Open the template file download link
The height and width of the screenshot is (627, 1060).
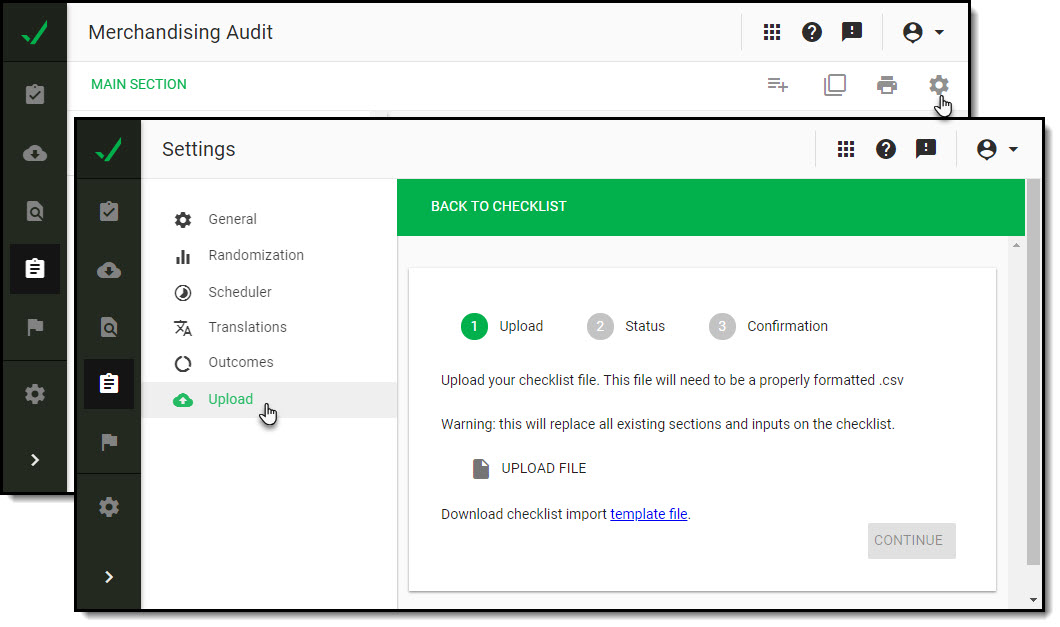(x=648, y=513)
